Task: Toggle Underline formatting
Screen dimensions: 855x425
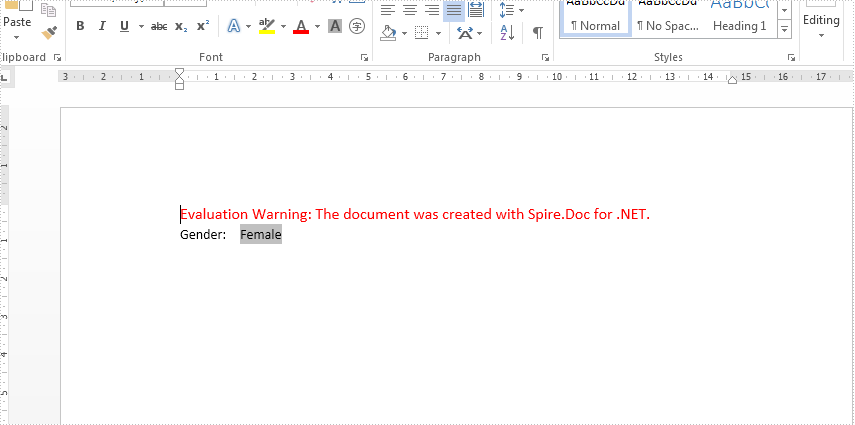Action: [x=124, y=26]
